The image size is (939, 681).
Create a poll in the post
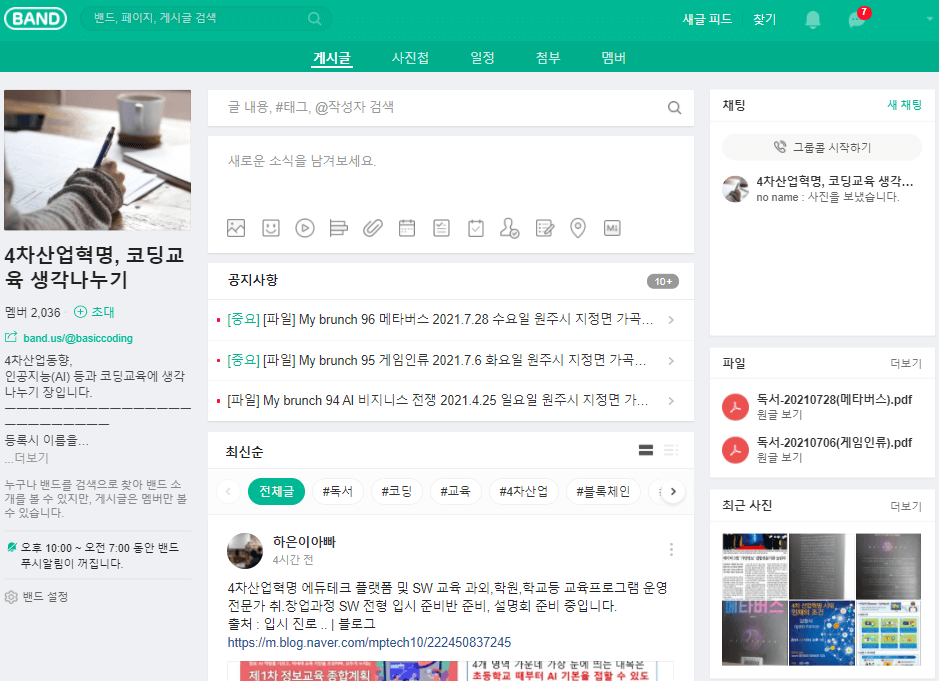[x=338, y=228]
